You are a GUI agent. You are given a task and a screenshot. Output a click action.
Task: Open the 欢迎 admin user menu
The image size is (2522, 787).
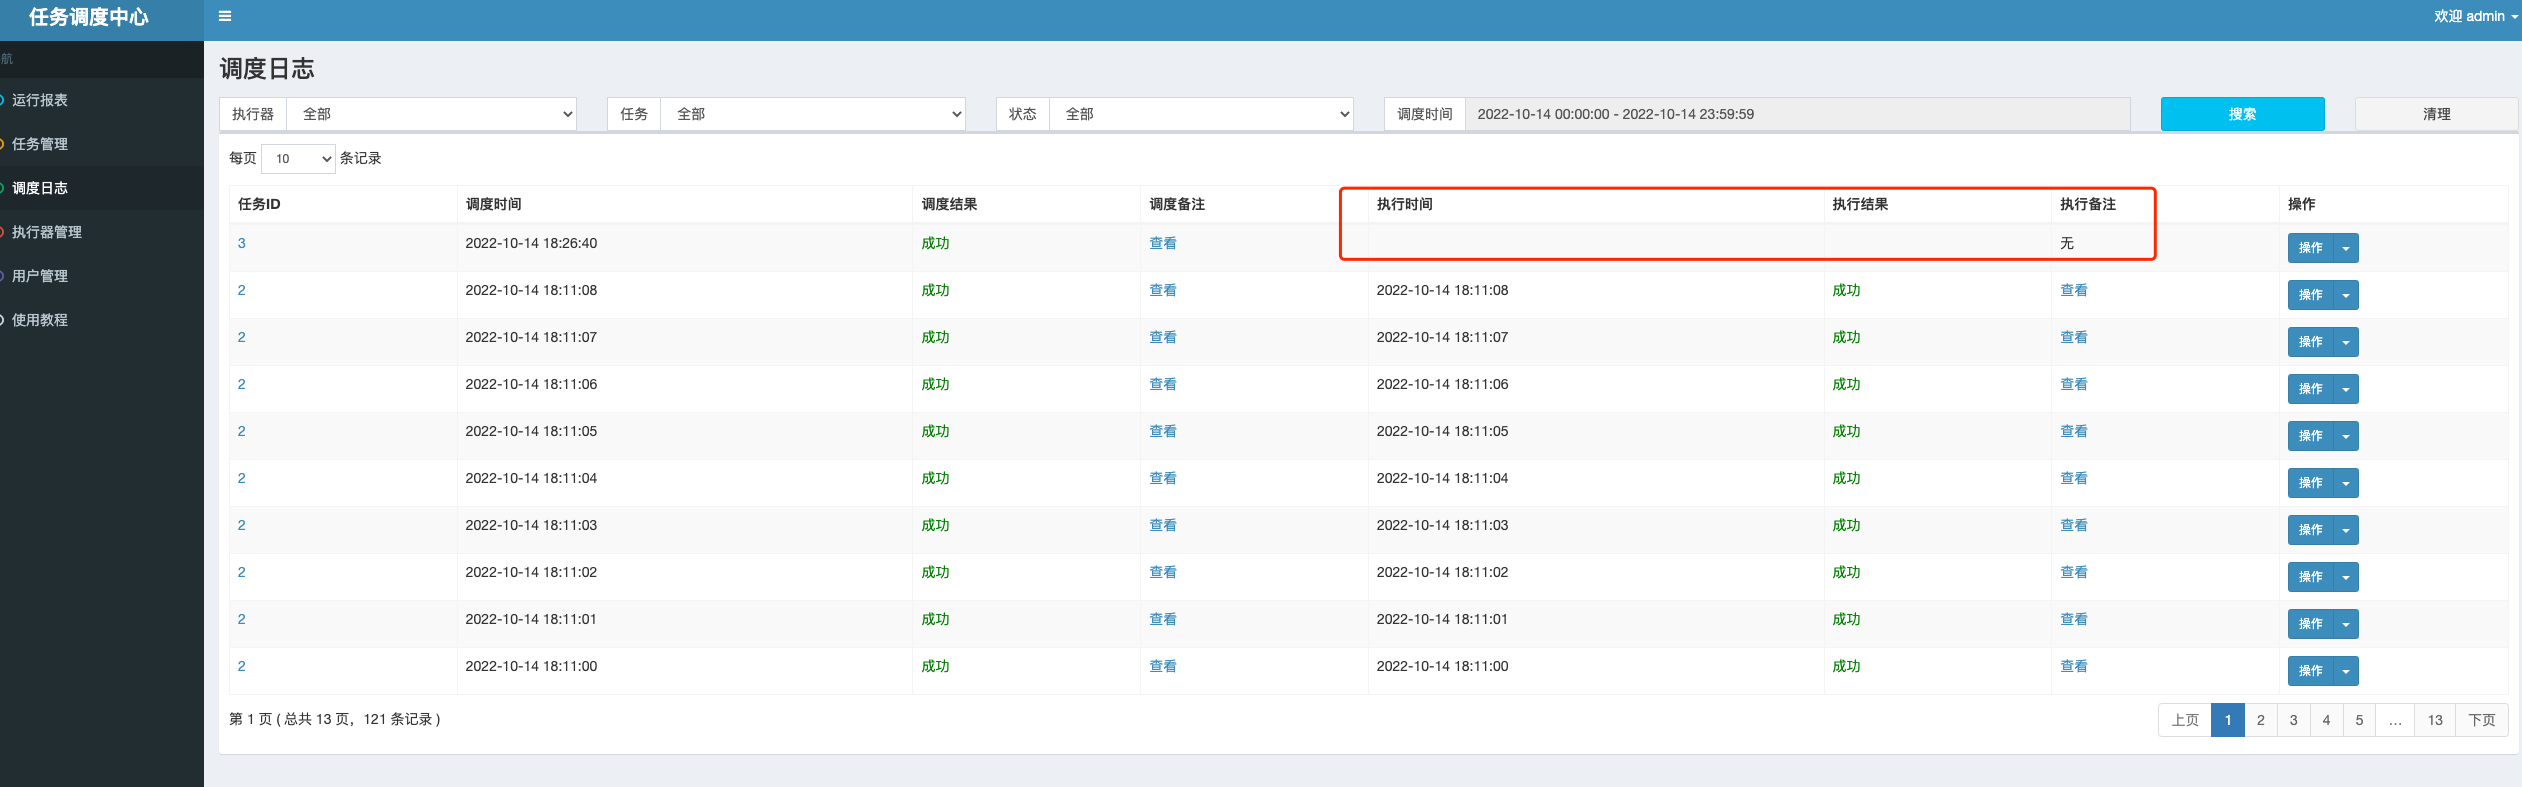click(2475, 16)
